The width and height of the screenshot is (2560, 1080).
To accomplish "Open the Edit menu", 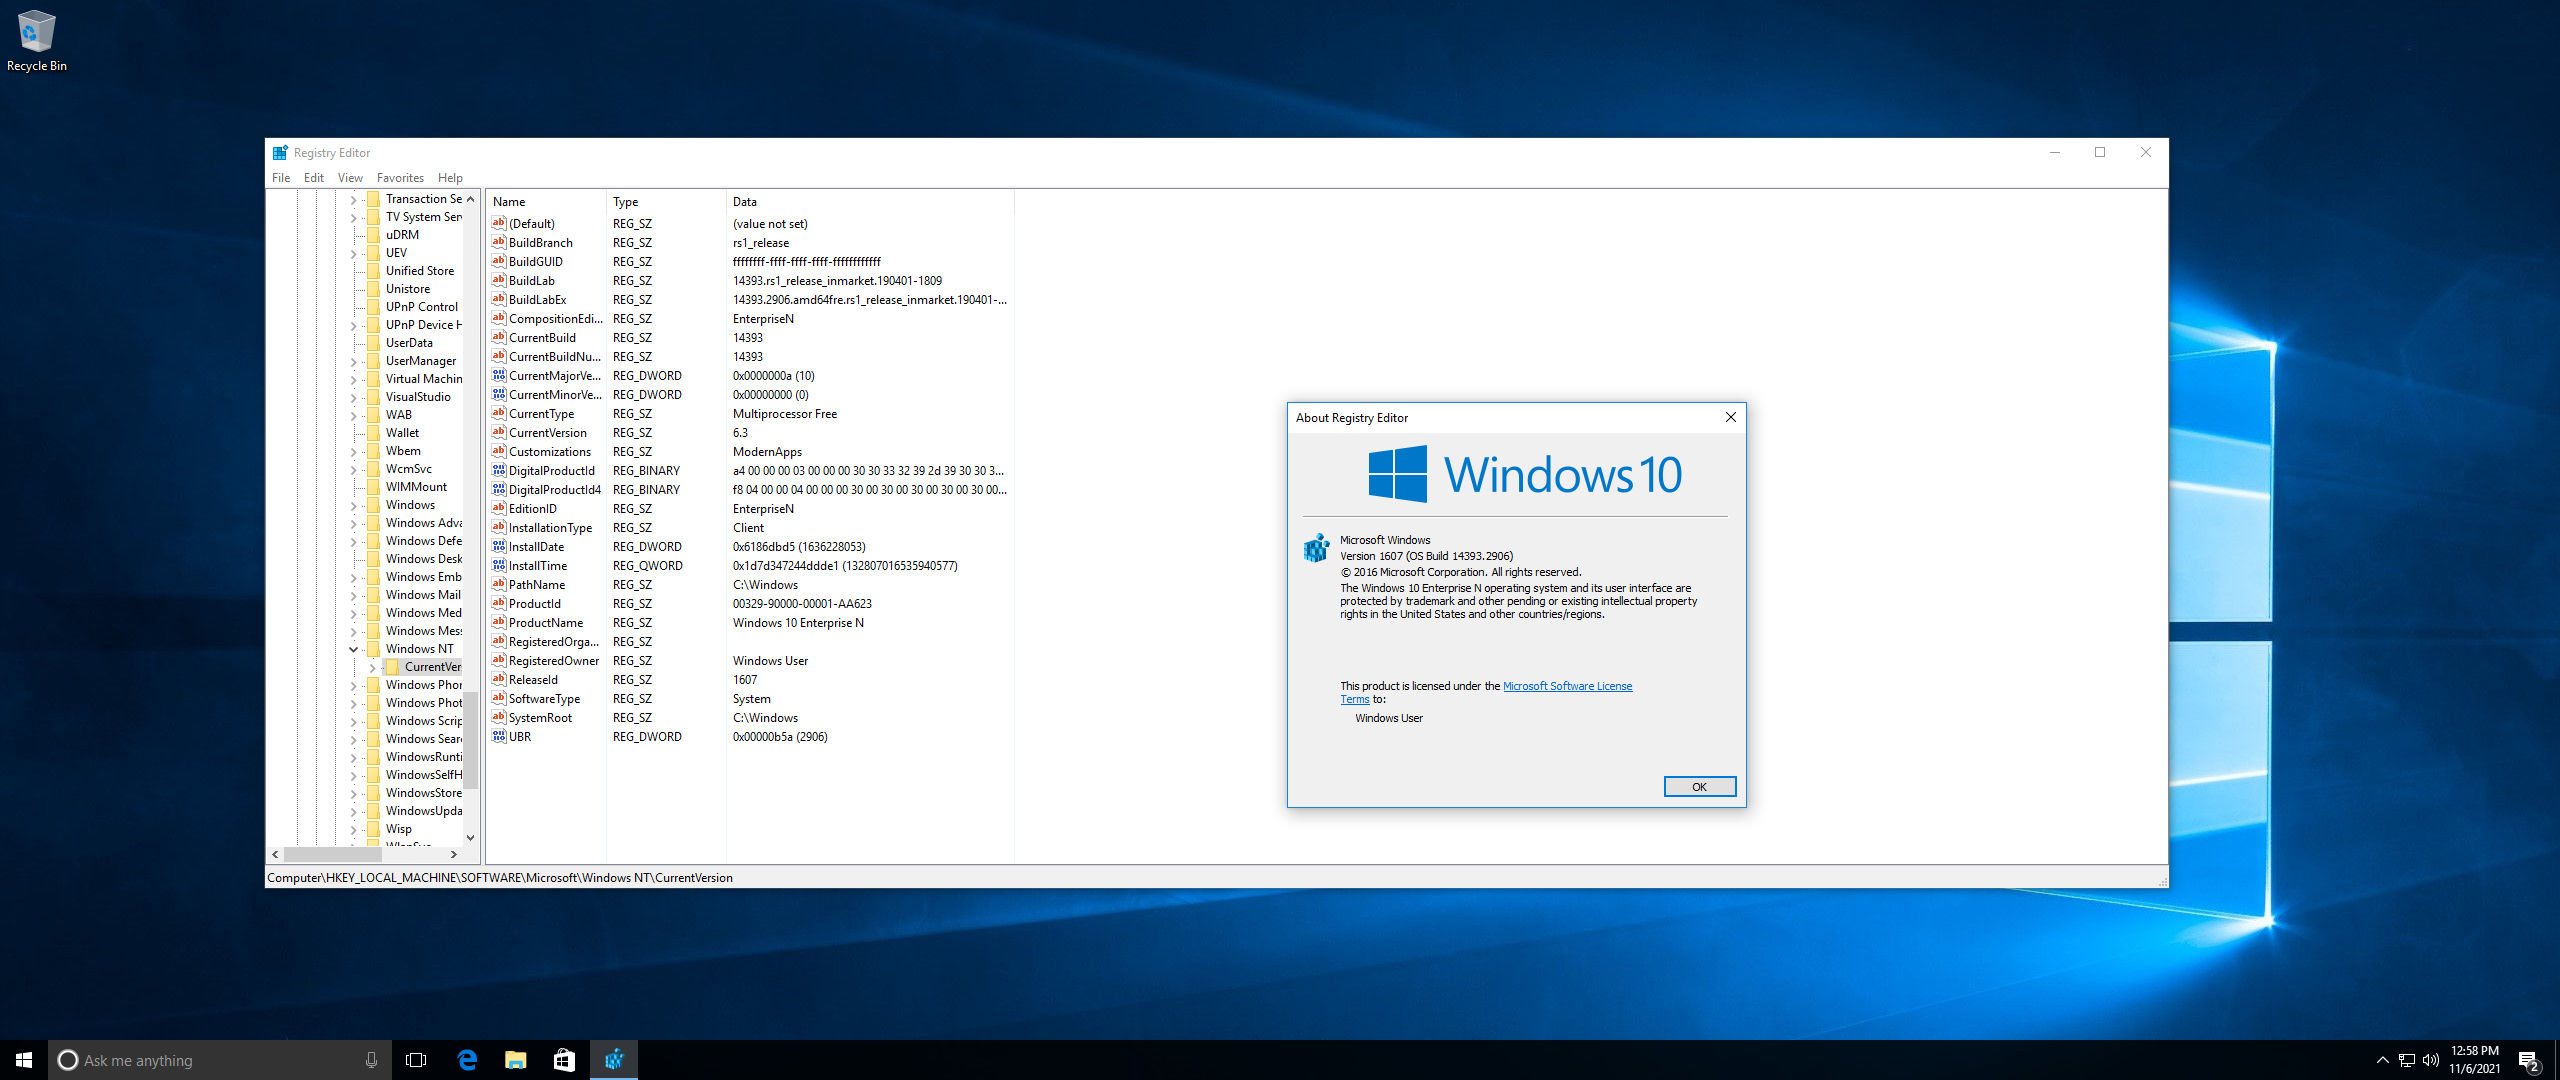I will pyautogui.click(x=314, y=178).
